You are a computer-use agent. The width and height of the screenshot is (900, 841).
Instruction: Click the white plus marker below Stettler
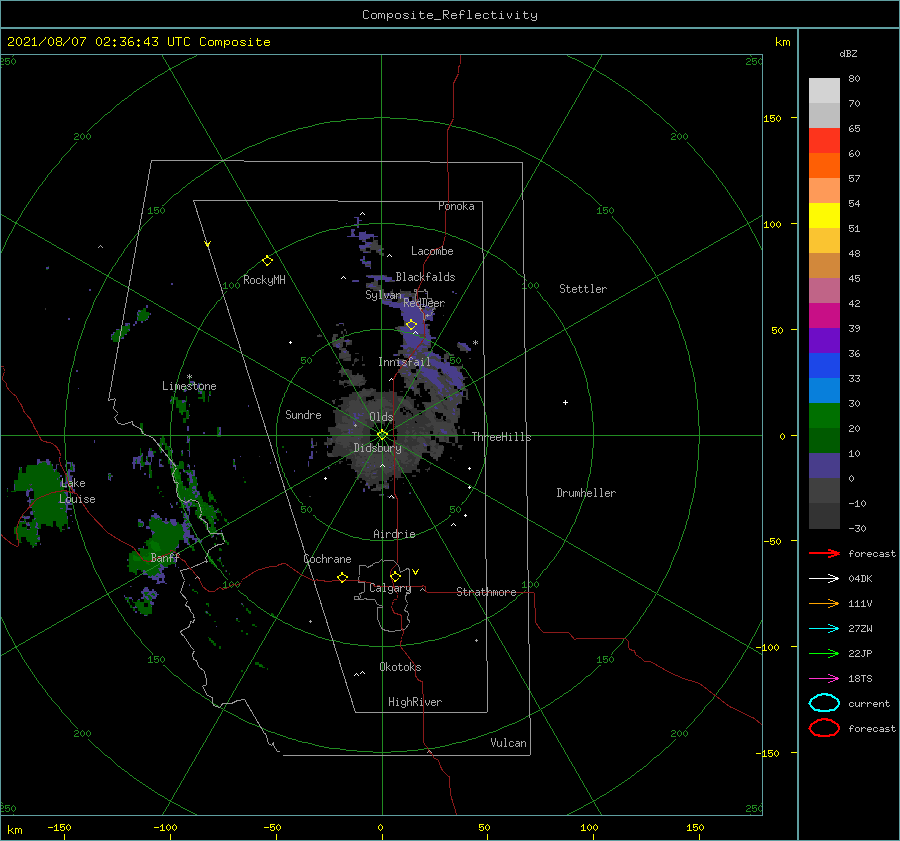565,402
